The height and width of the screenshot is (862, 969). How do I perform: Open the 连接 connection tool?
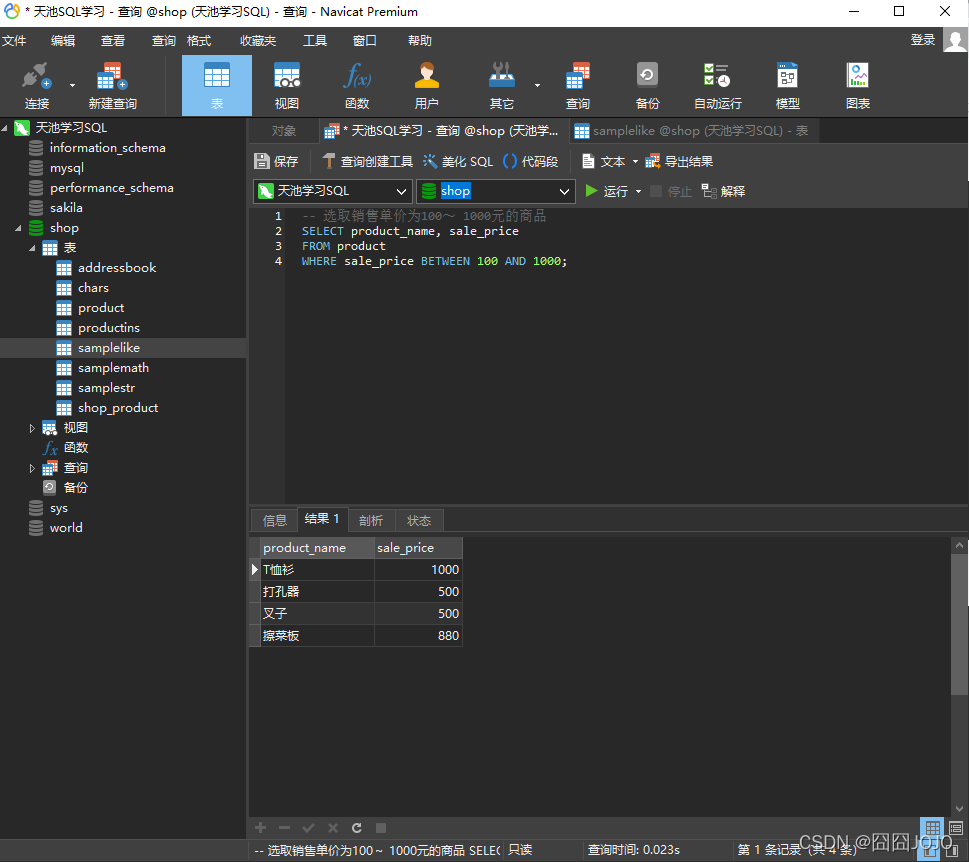(36, 85)
